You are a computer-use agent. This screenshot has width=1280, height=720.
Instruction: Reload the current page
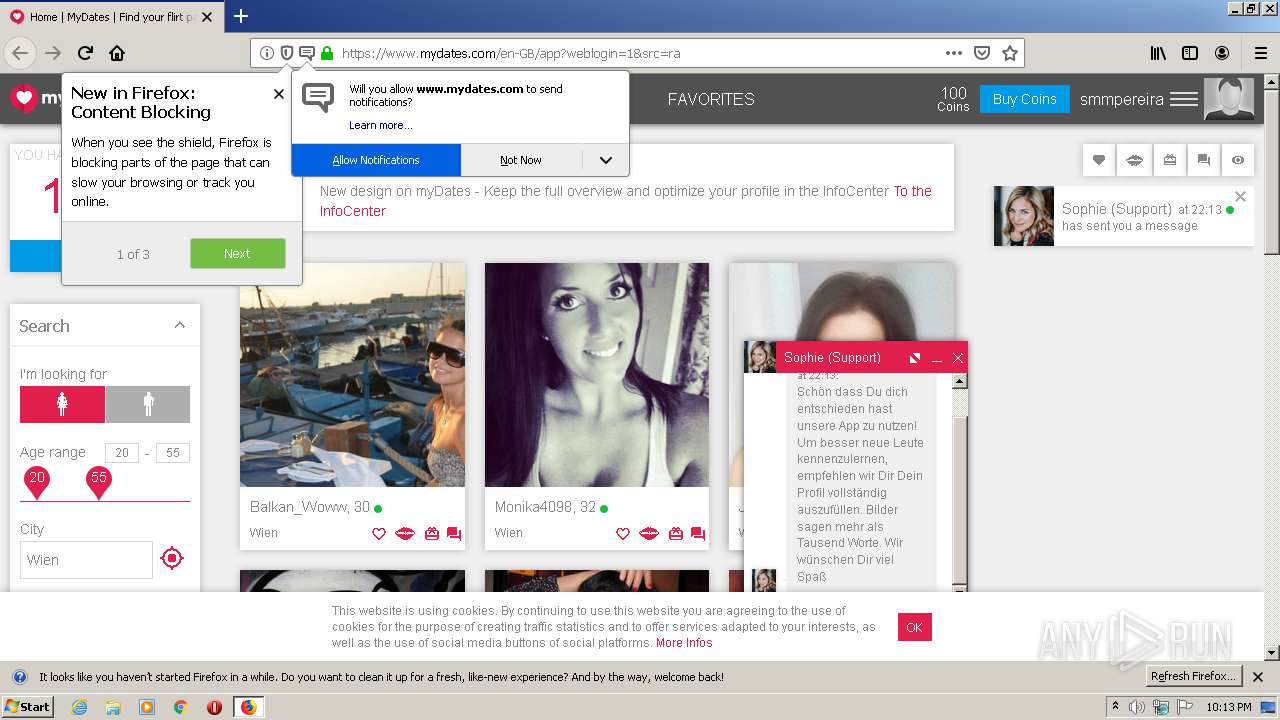click(x=85, y=53)
